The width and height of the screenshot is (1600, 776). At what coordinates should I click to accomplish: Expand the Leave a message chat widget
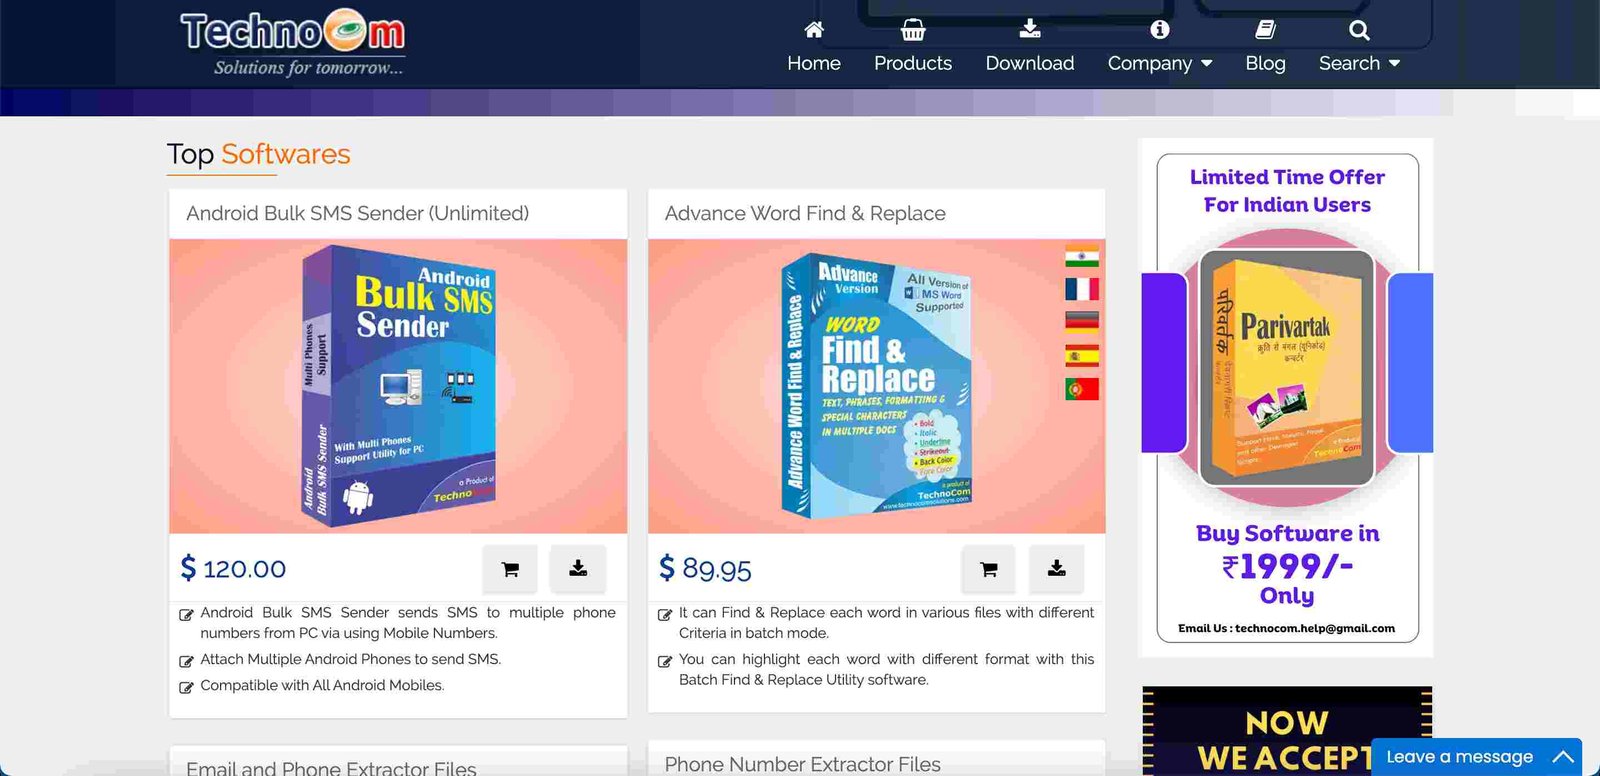pyautogui.click(x=1476, y=757)
